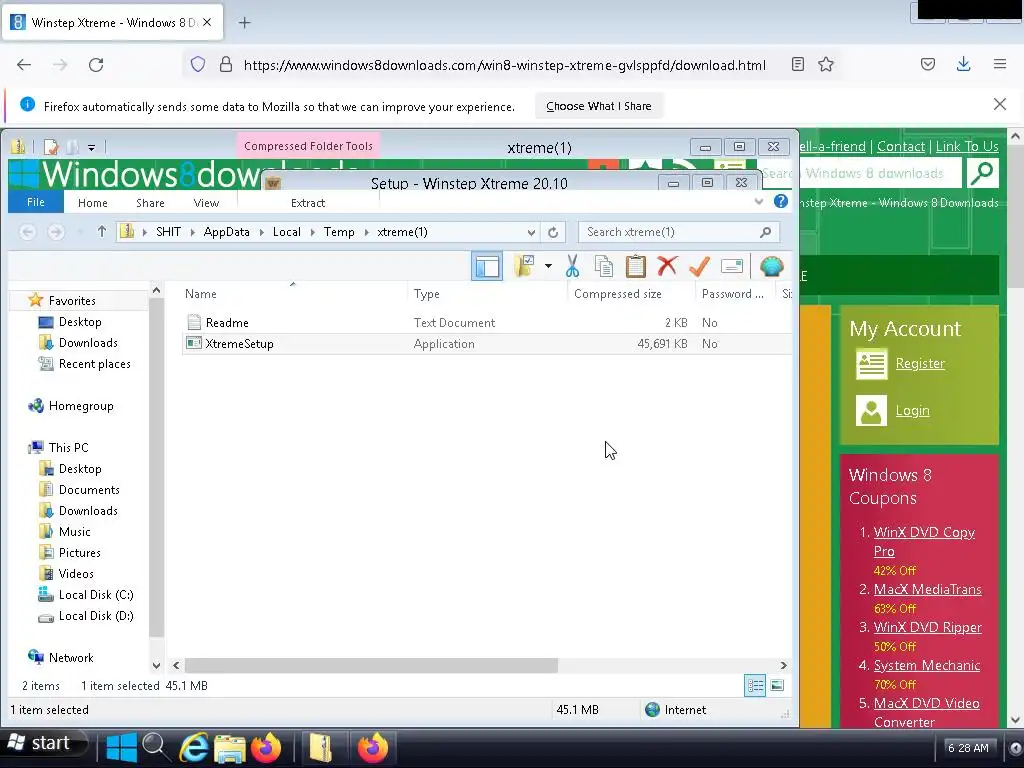Image resolution: width=1024 pixels, height=768 pixels.
Task: Open the File ribbon tab
Action: tap(36, 202)
